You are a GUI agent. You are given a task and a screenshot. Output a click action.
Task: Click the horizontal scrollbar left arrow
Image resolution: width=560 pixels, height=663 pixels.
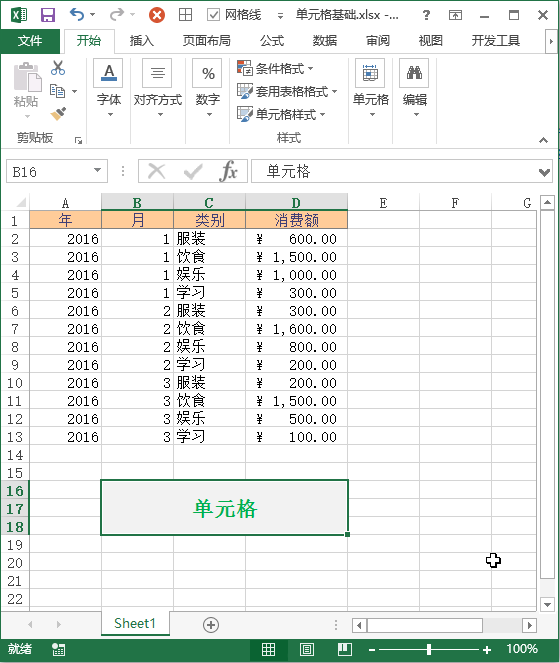359,625
